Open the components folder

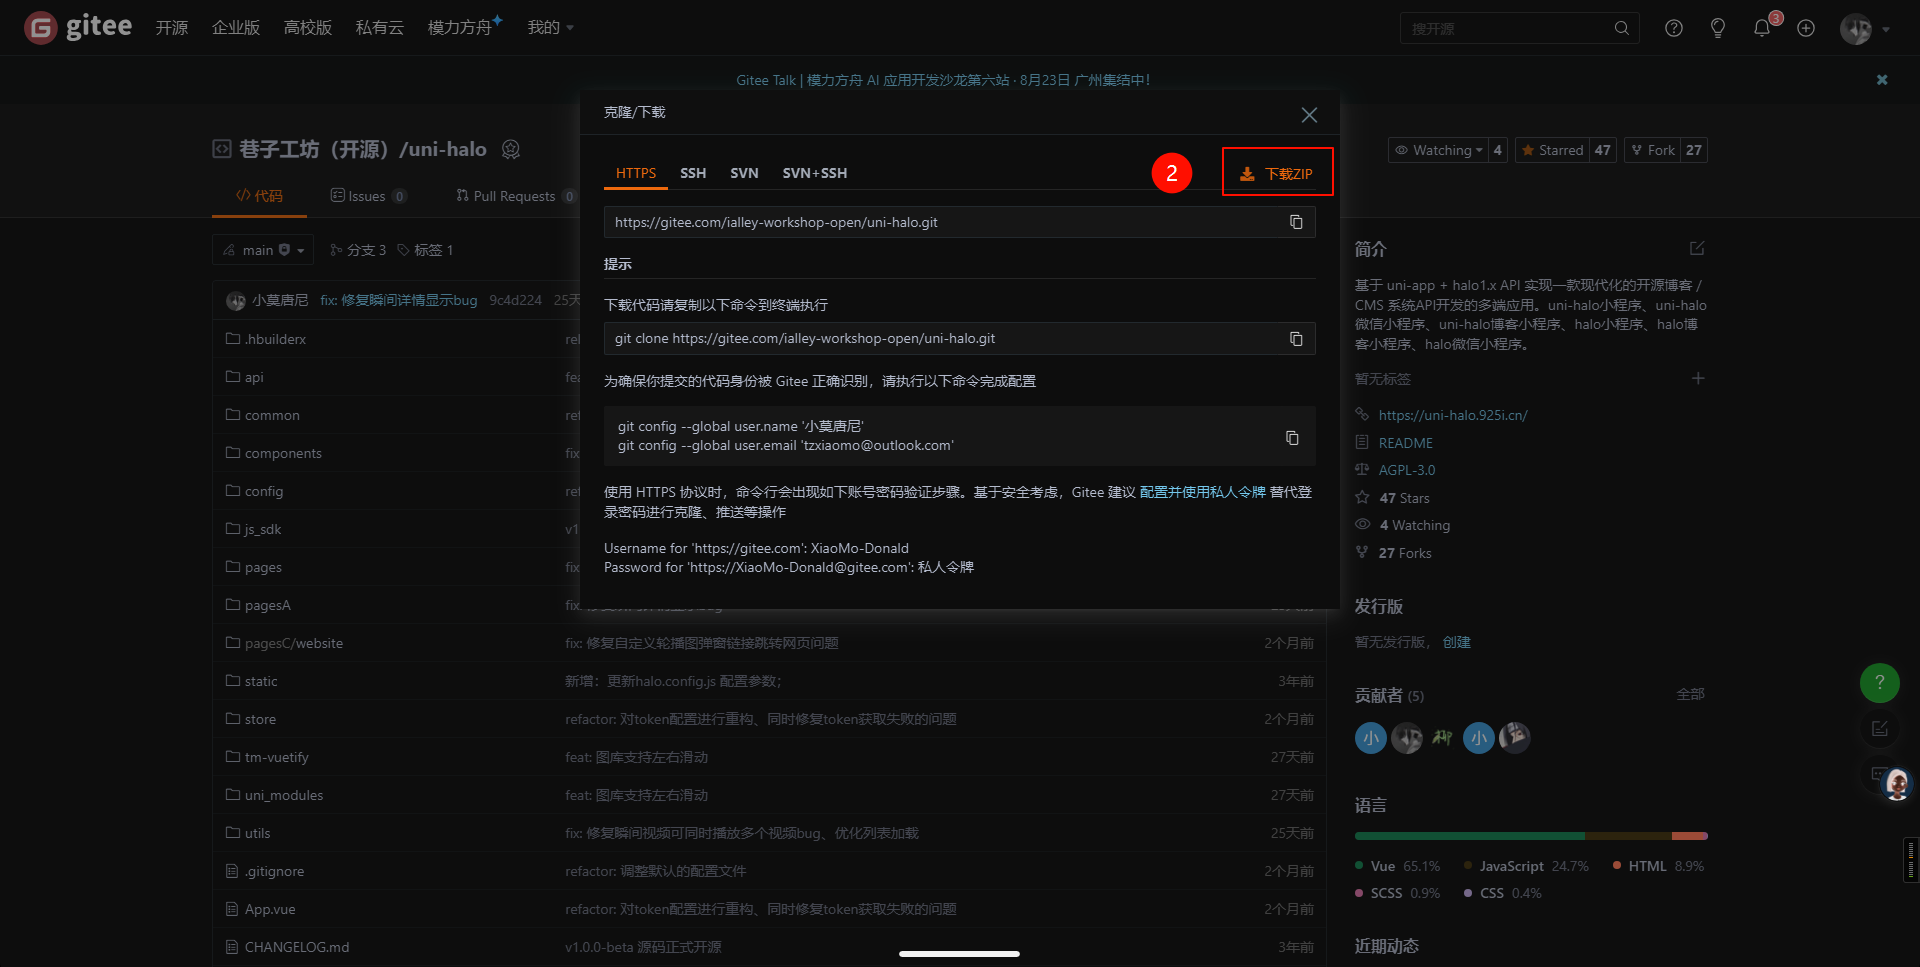click(283, 453)
